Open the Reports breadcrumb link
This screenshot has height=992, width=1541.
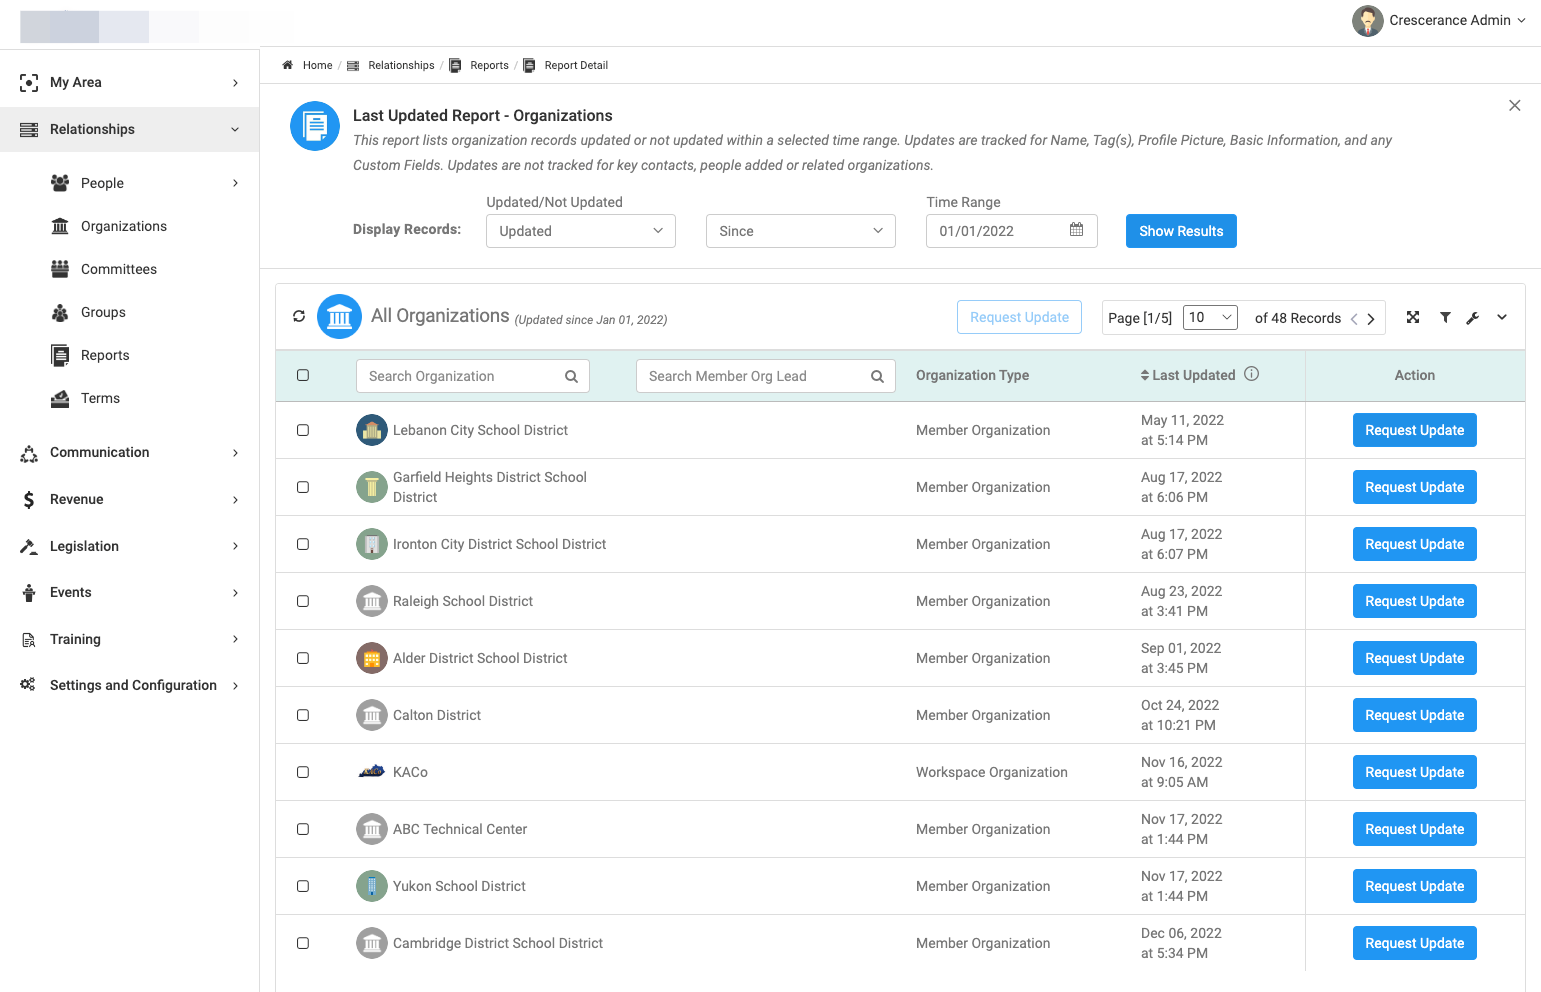[489, 65]
